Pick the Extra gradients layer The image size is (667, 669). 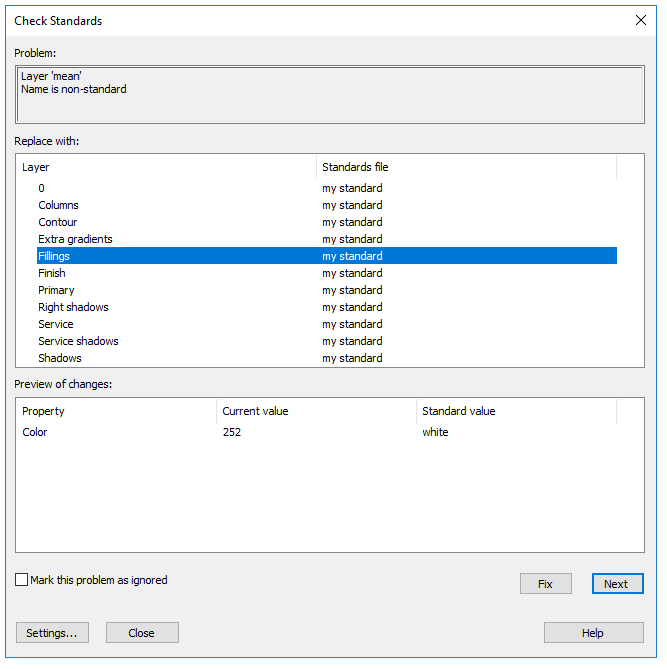[75, 239]
